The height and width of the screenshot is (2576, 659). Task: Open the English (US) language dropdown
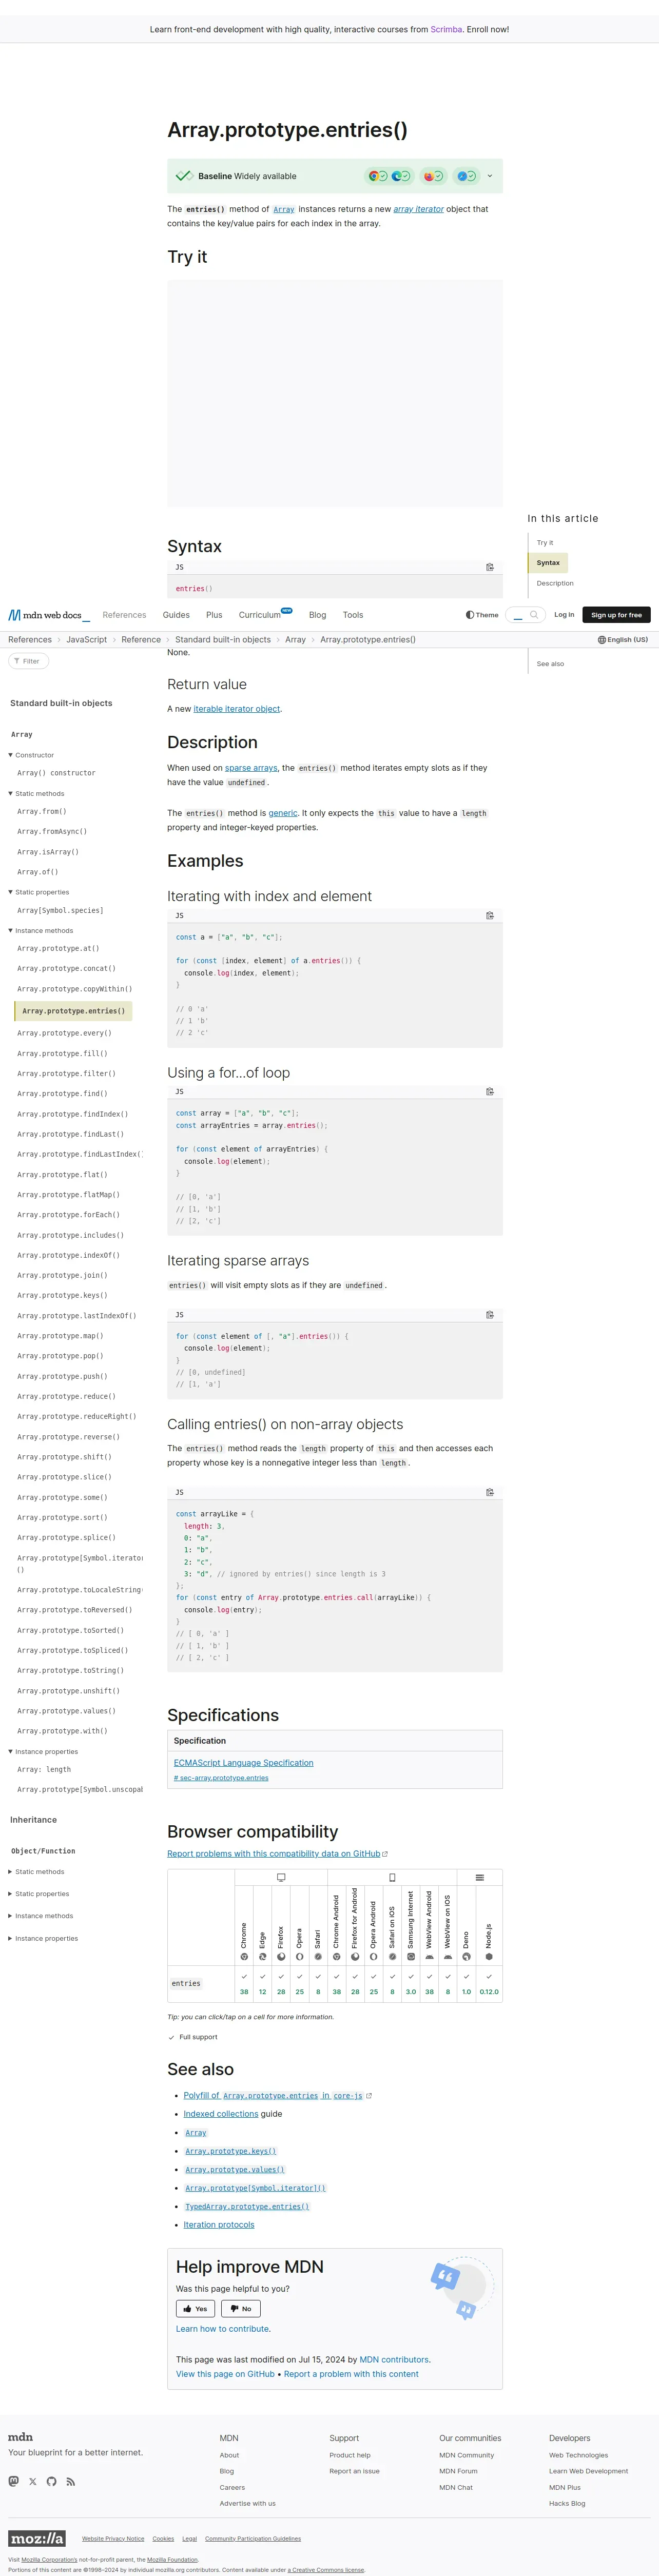point(623,640)
